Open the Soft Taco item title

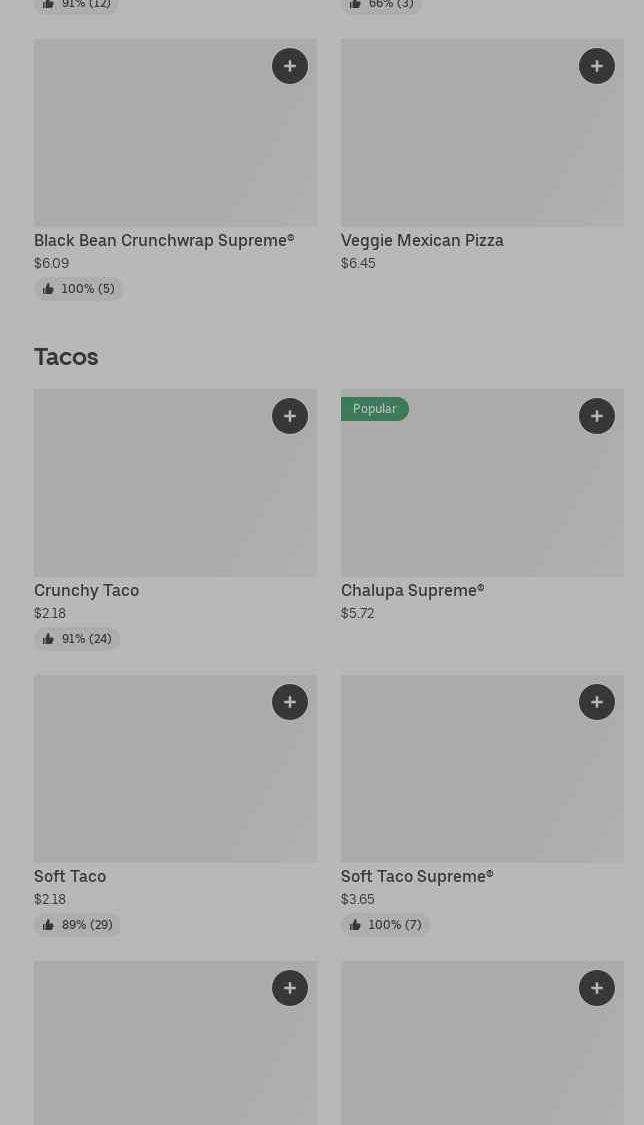point(70,876)
